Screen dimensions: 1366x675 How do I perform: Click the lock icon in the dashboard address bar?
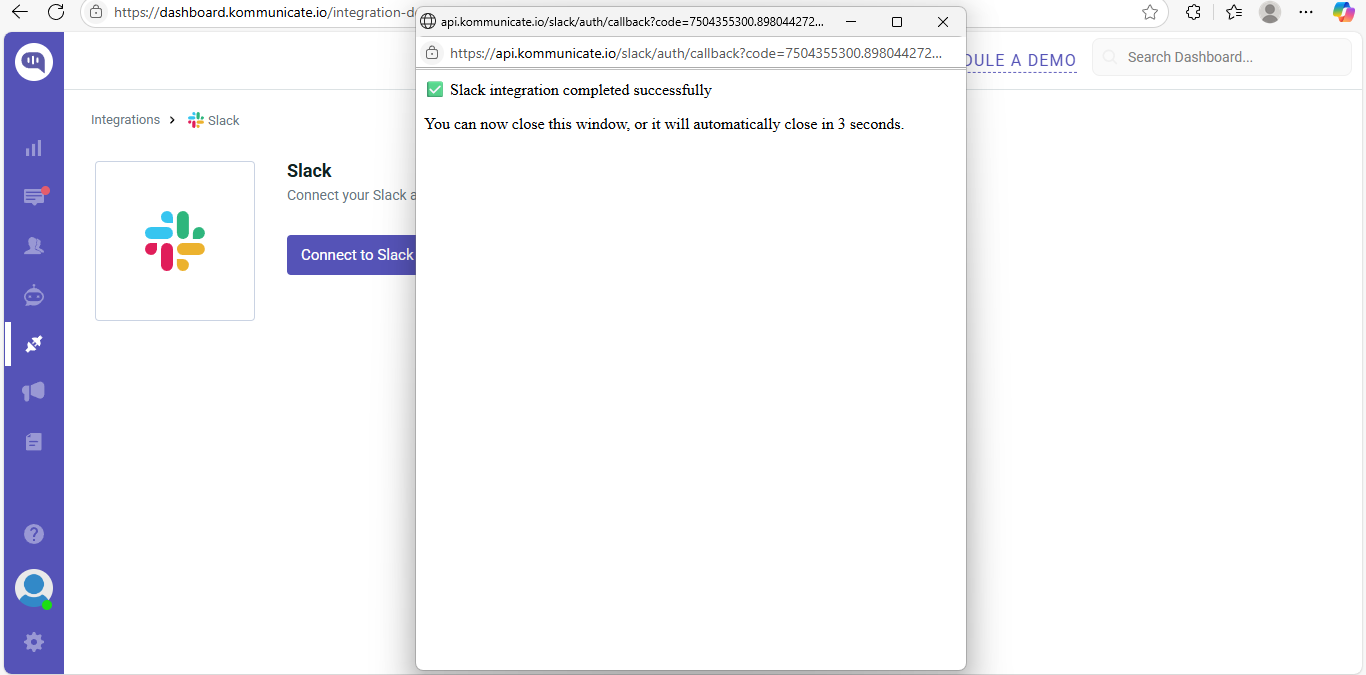pos(96,12)
